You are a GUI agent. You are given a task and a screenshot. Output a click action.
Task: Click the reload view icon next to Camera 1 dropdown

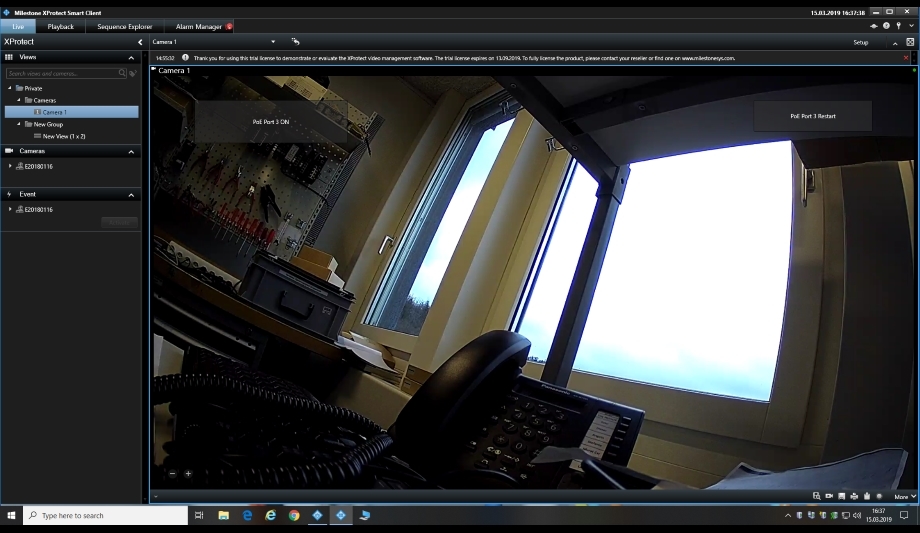pos(295,42)
